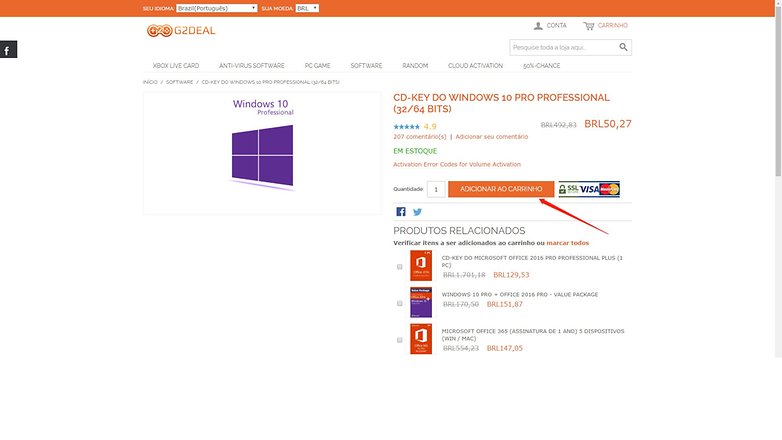The image size is (782, 440).
Task: Share product on Facebook
Action: 401,212
